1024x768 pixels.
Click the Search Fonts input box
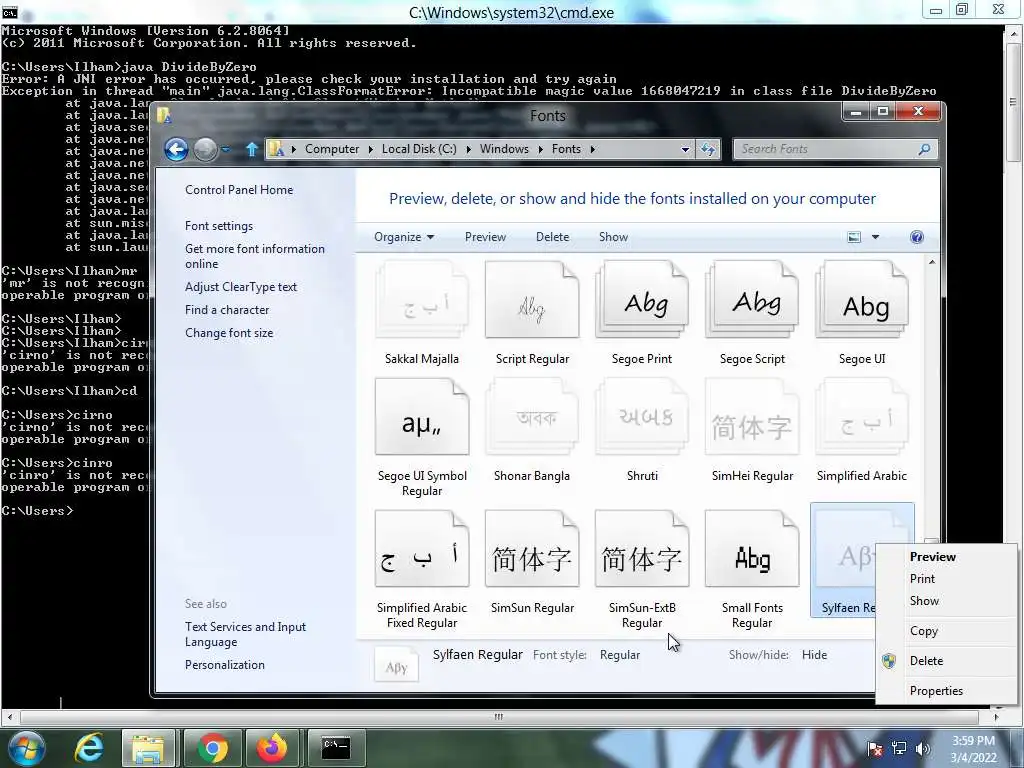coord(826,150)
